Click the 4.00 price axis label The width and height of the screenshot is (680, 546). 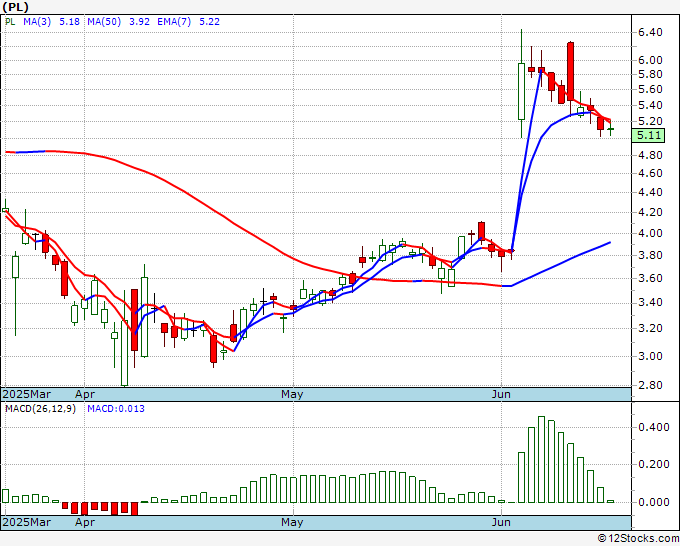(x=650, y=233)
